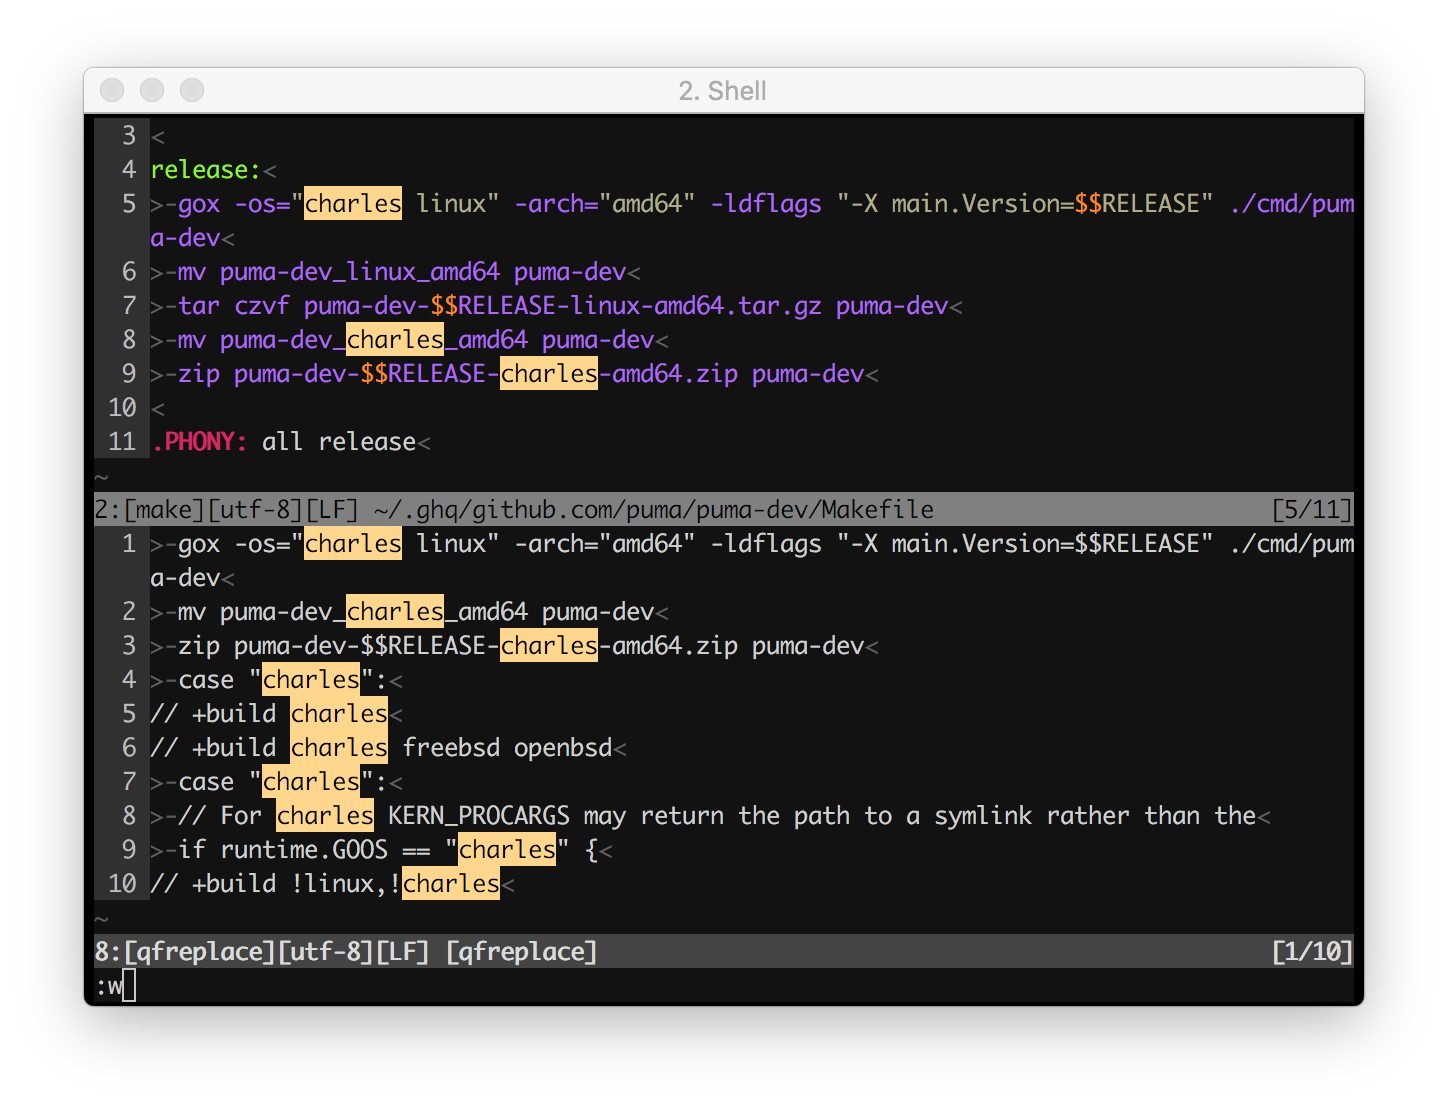Click the [1/10] indicator in qfreplace status
The width and height of the screenshot is (1448, 1106).
[x=1311, y=952]
